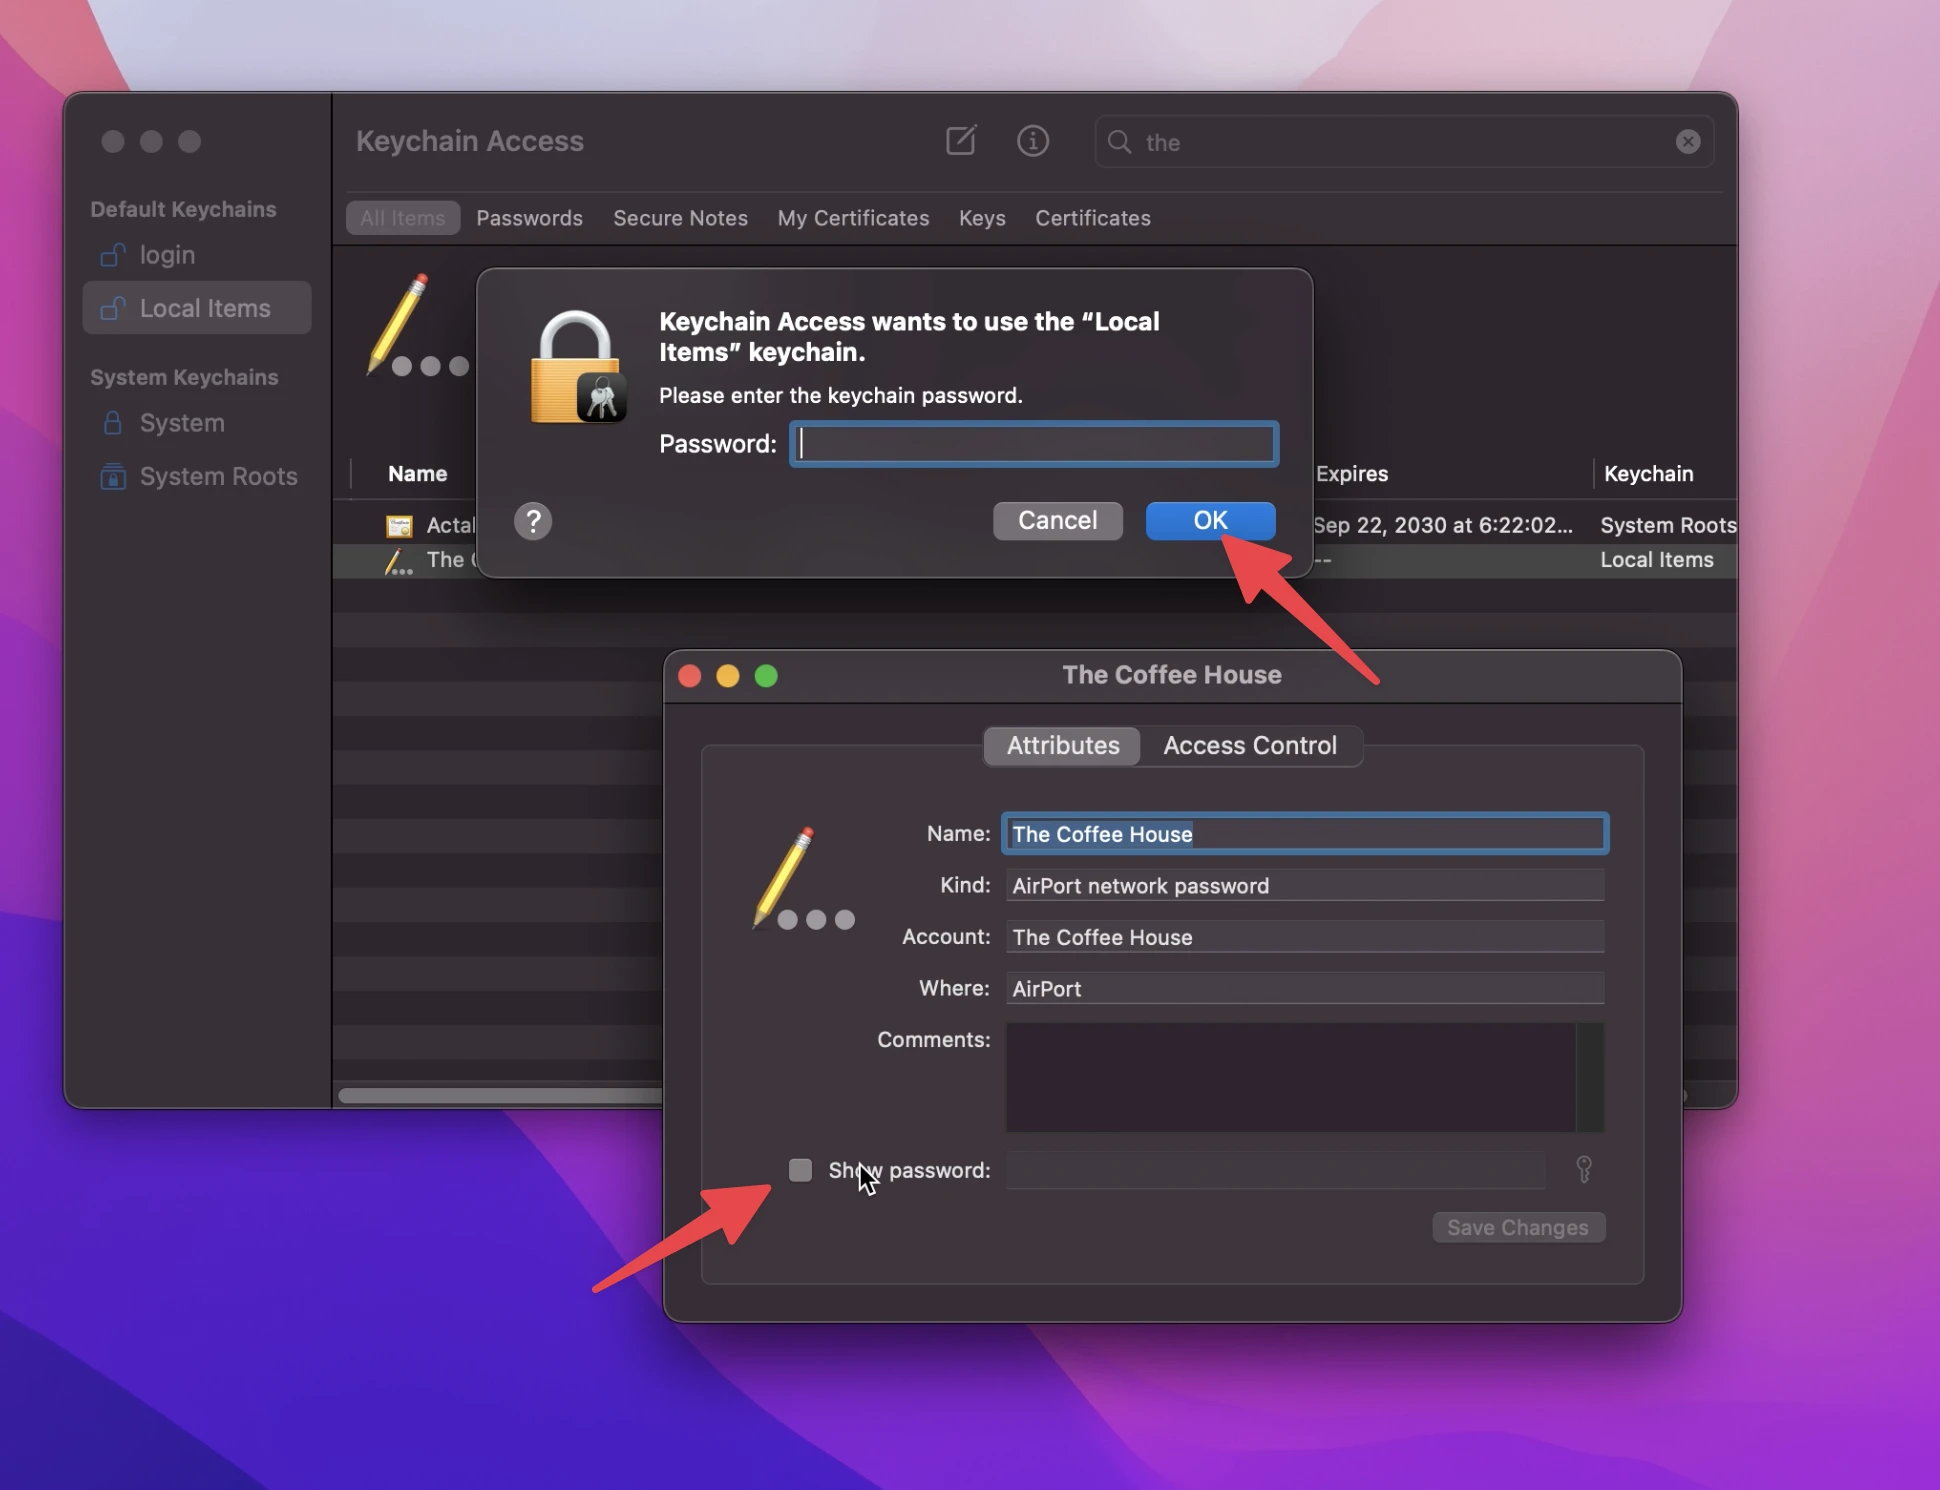Switch to the Certificates tab
This screenshot has height=1490, width=1940.
1092,218
